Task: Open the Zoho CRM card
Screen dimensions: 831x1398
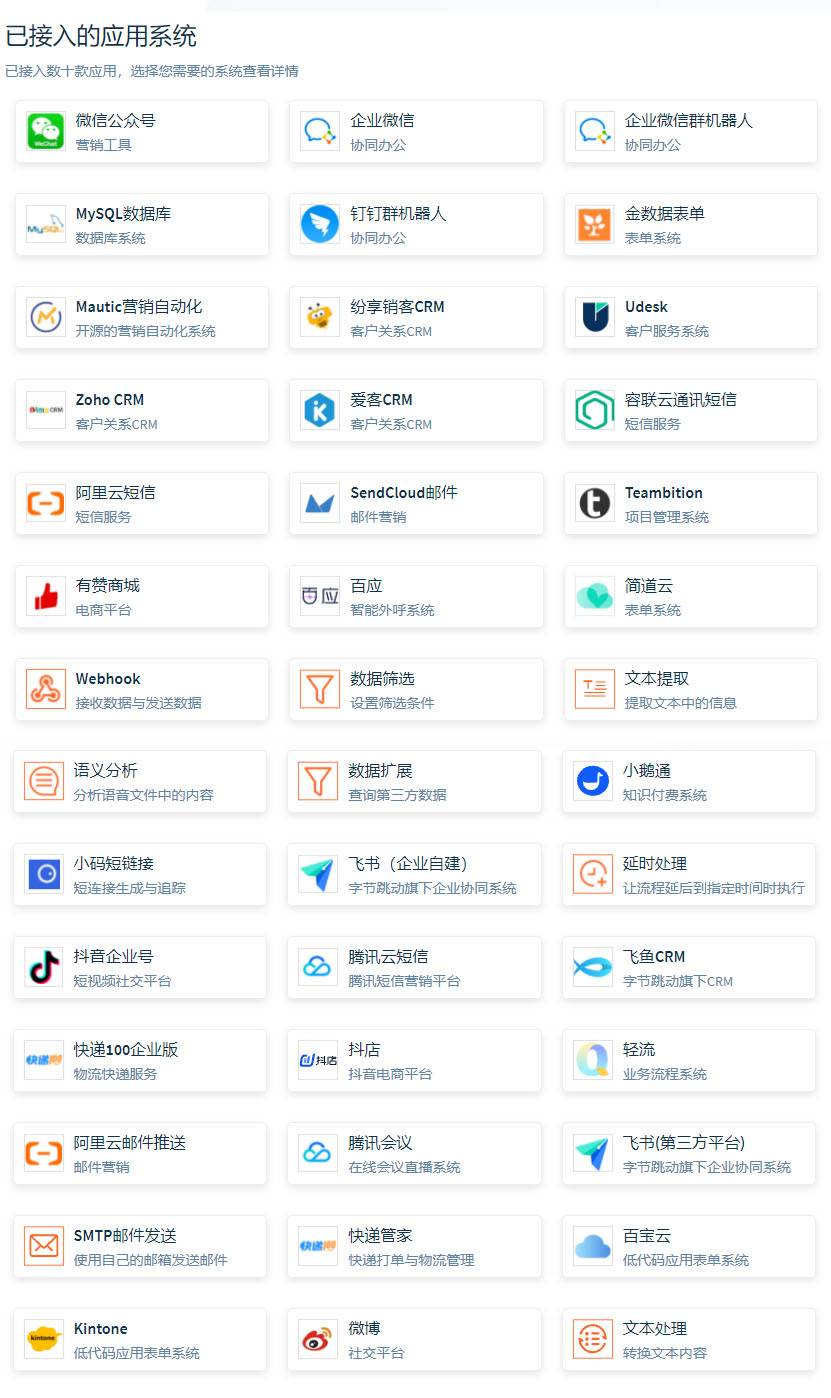Action: pos(142,411)
